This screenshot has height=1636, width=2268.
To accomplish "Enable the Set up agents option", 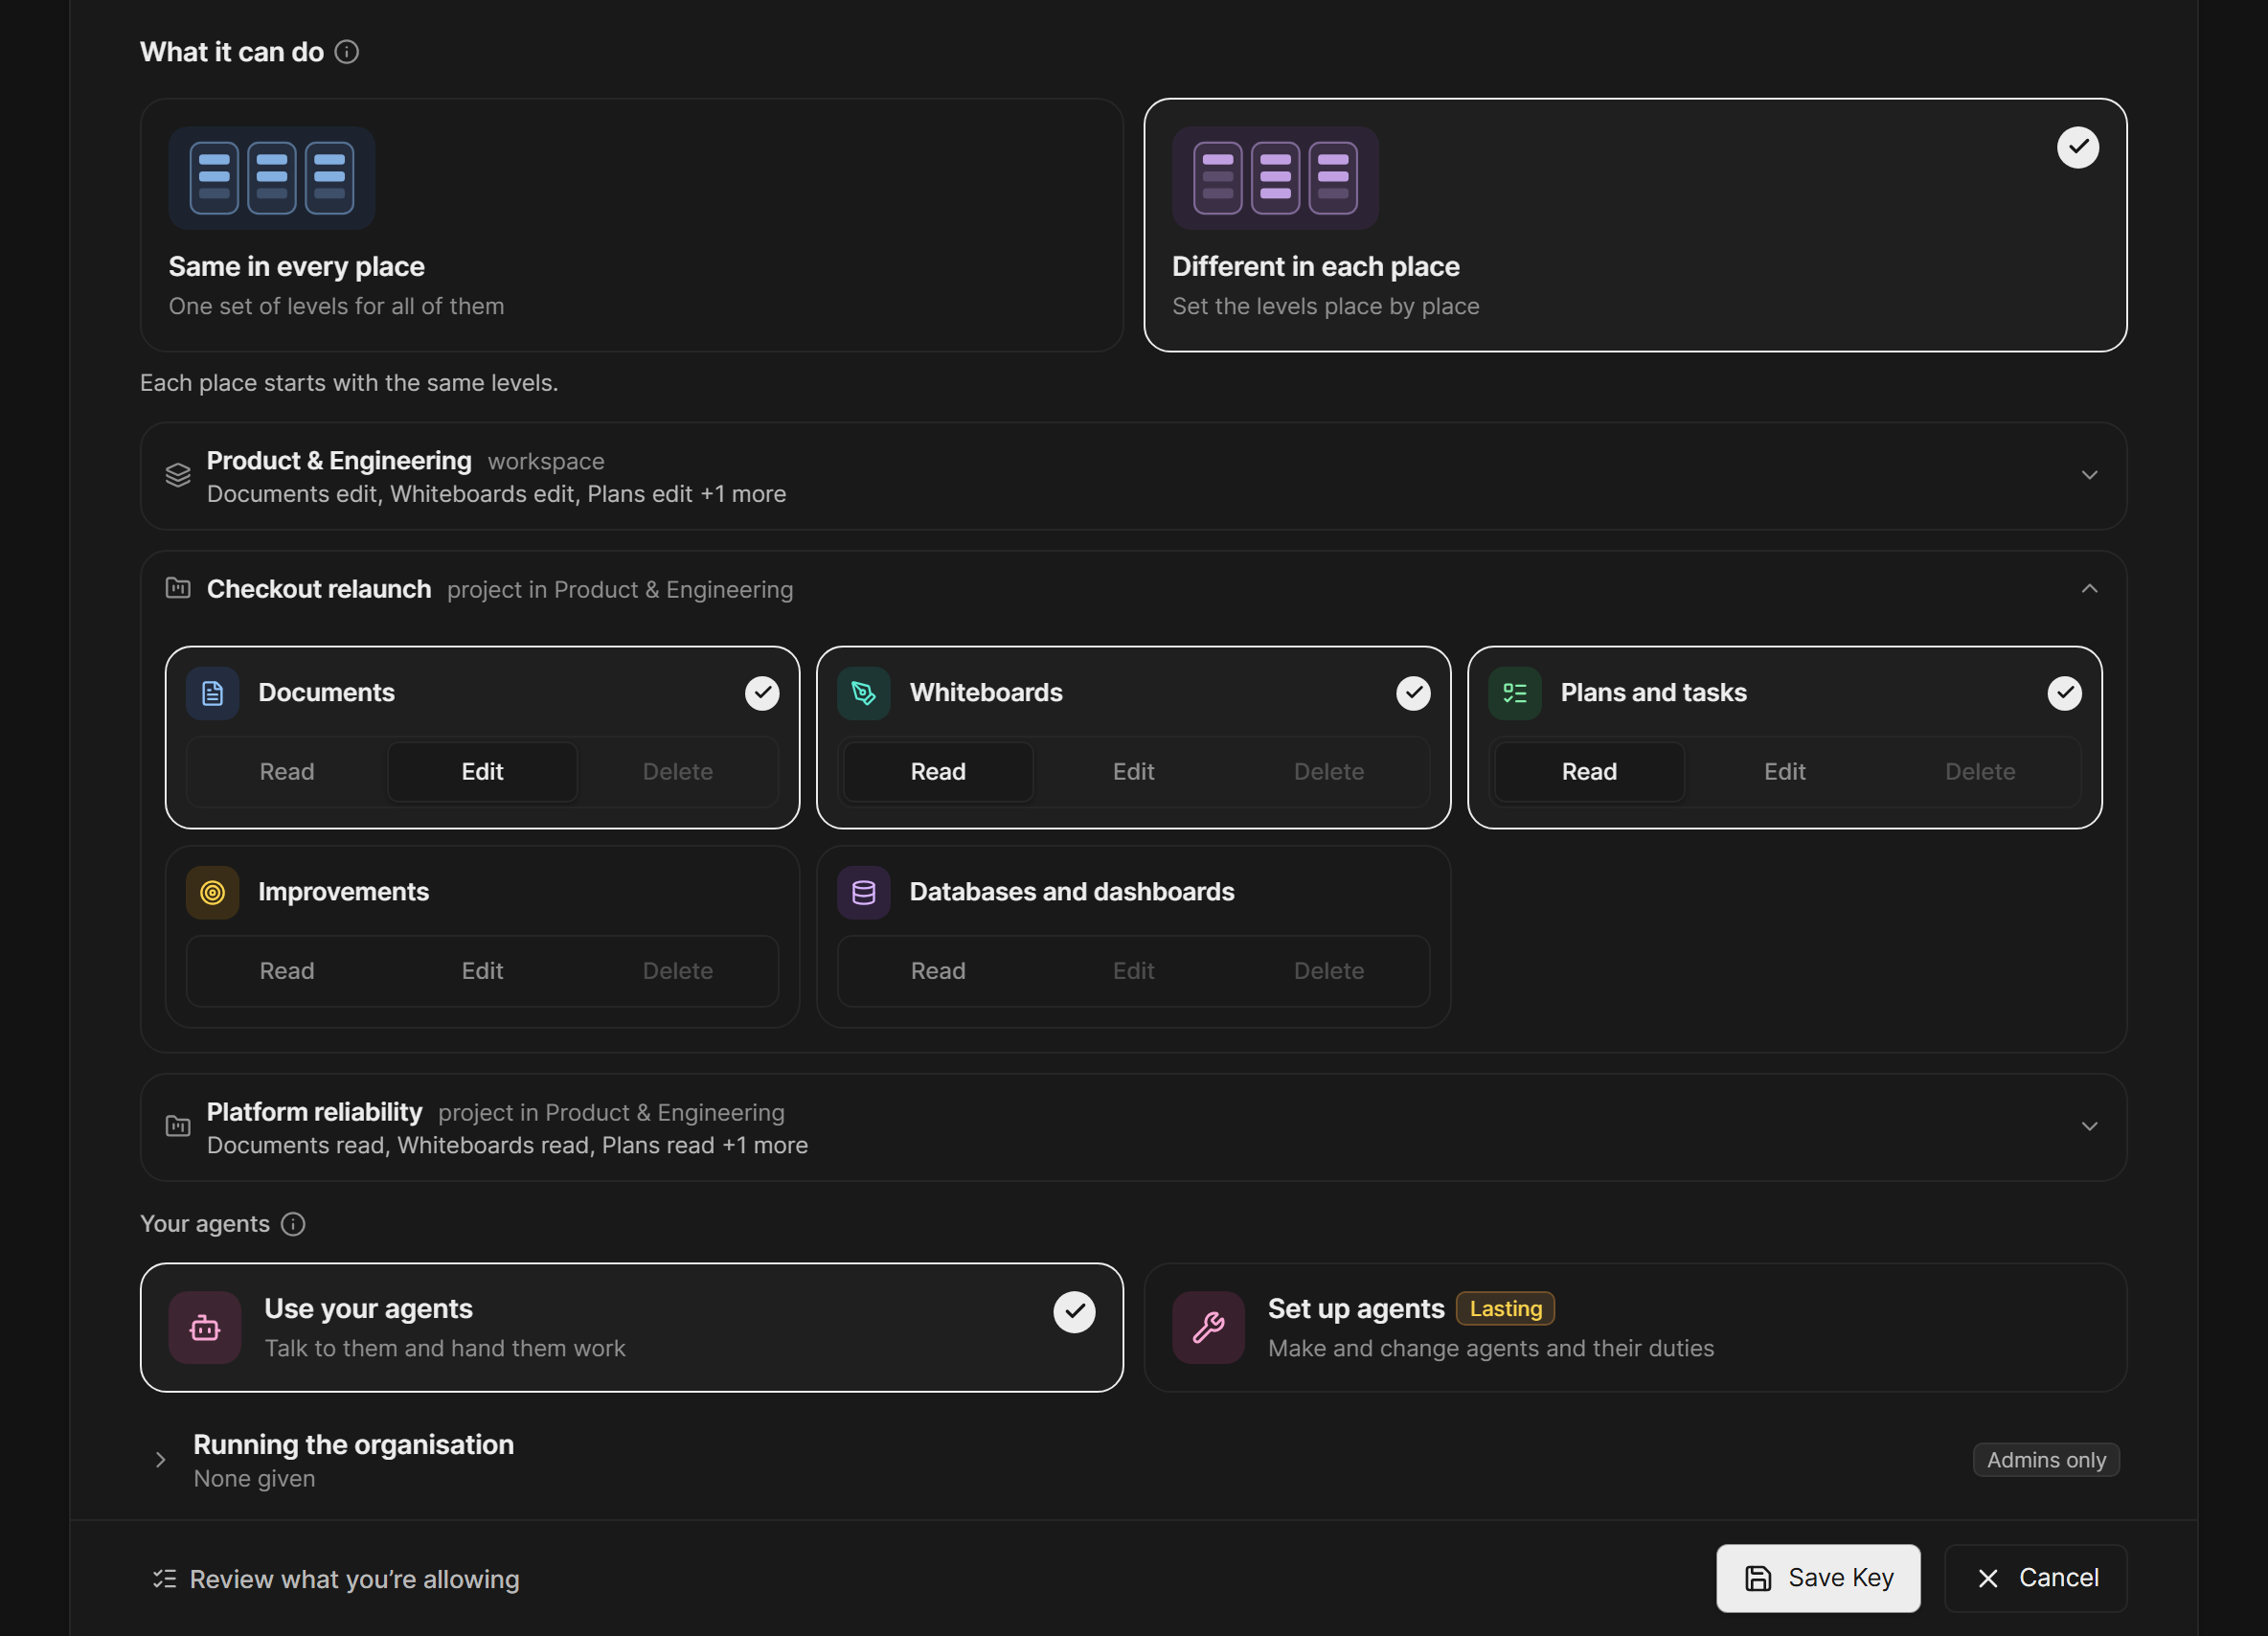I will click(x=1635, y=1328).
